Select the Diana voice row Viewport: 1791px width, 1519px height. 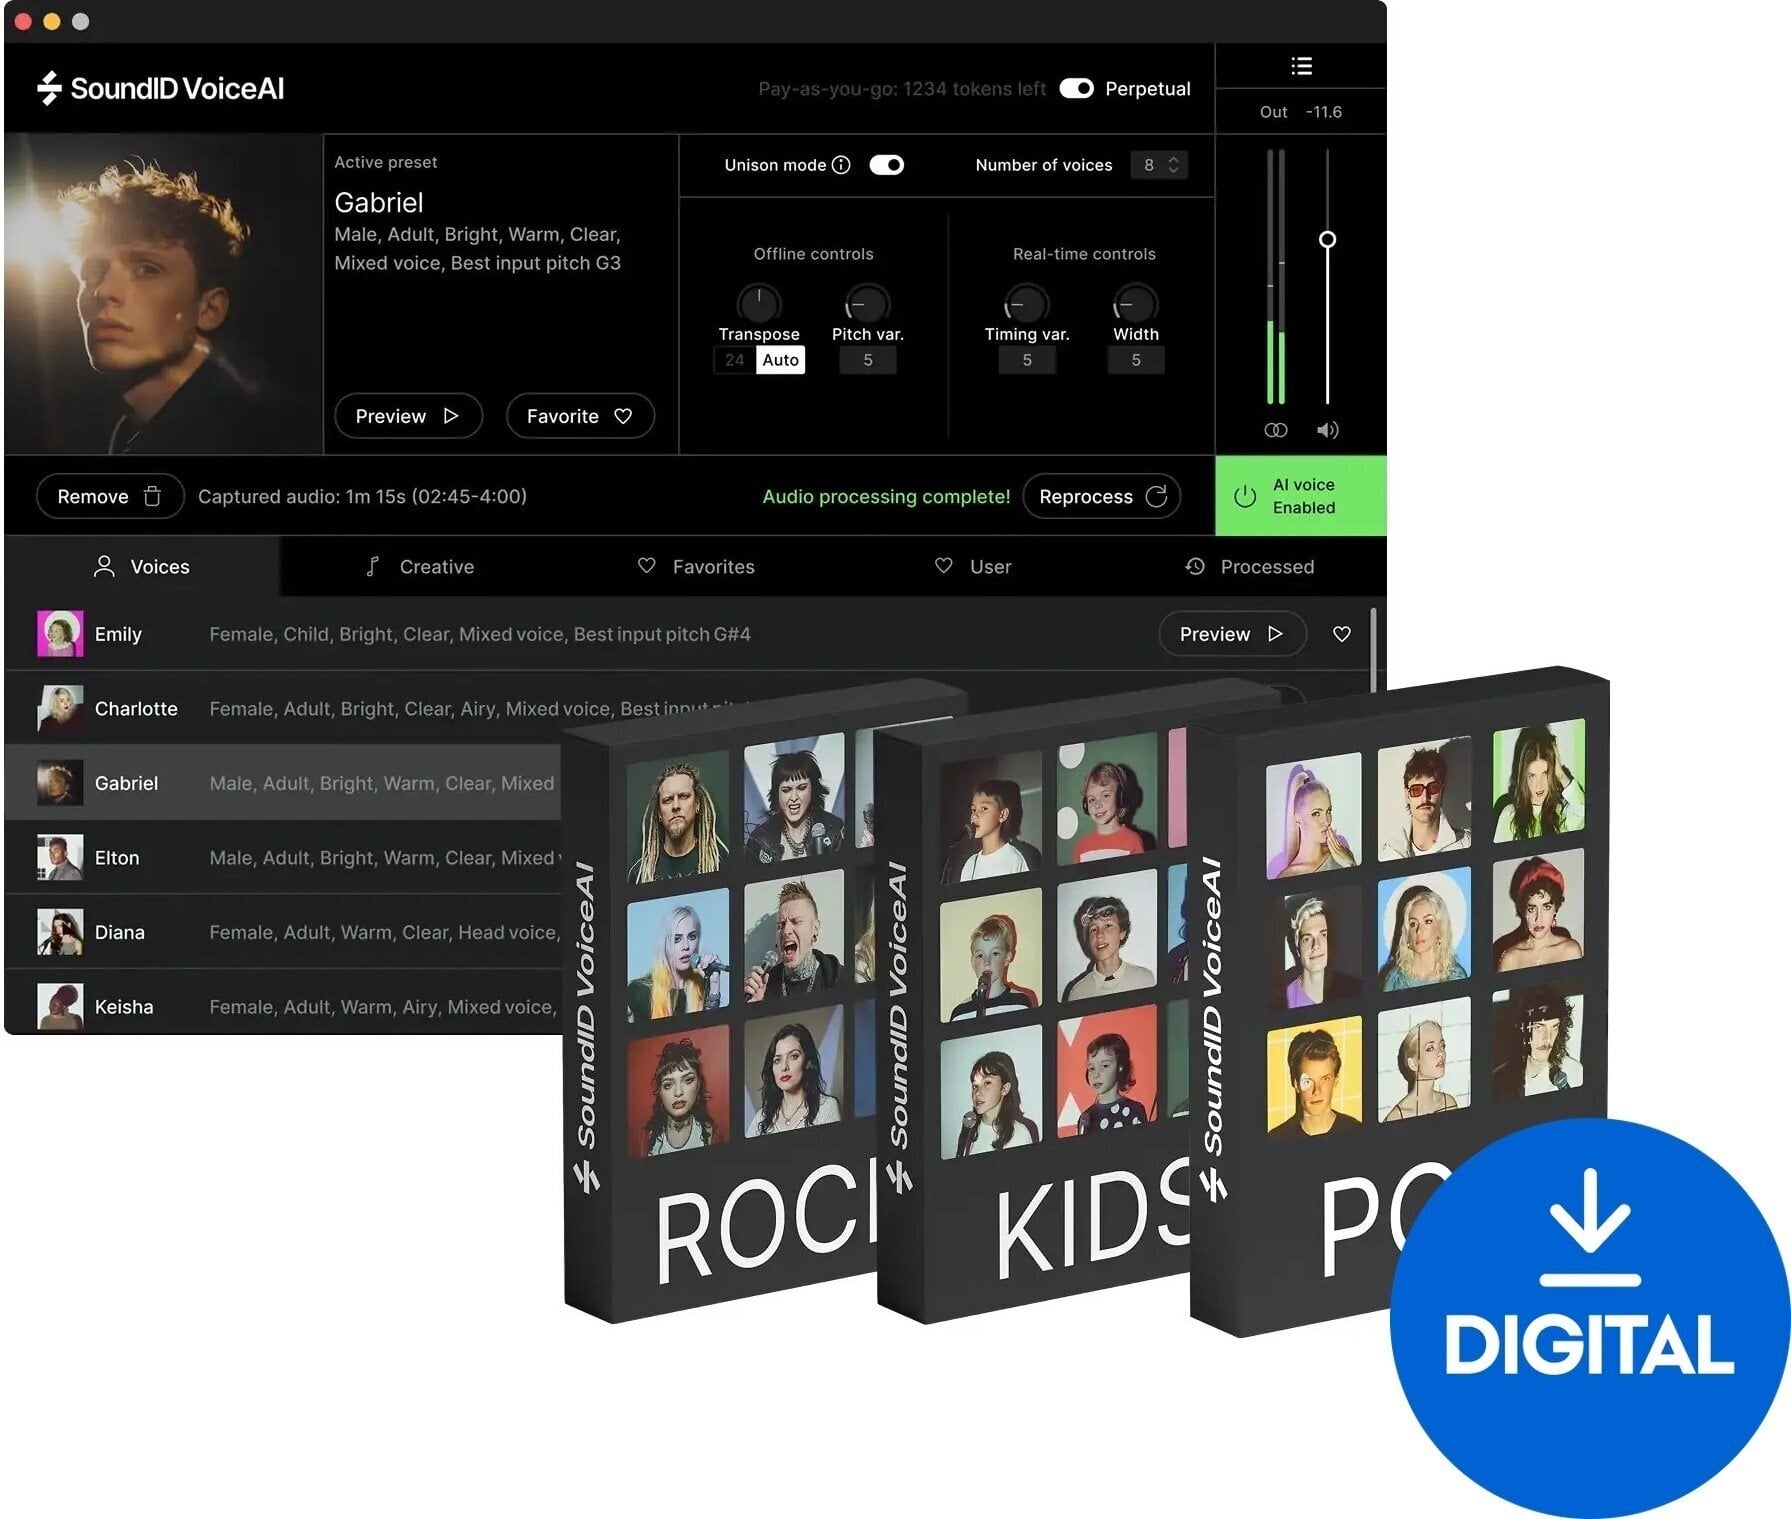point(285,932)
